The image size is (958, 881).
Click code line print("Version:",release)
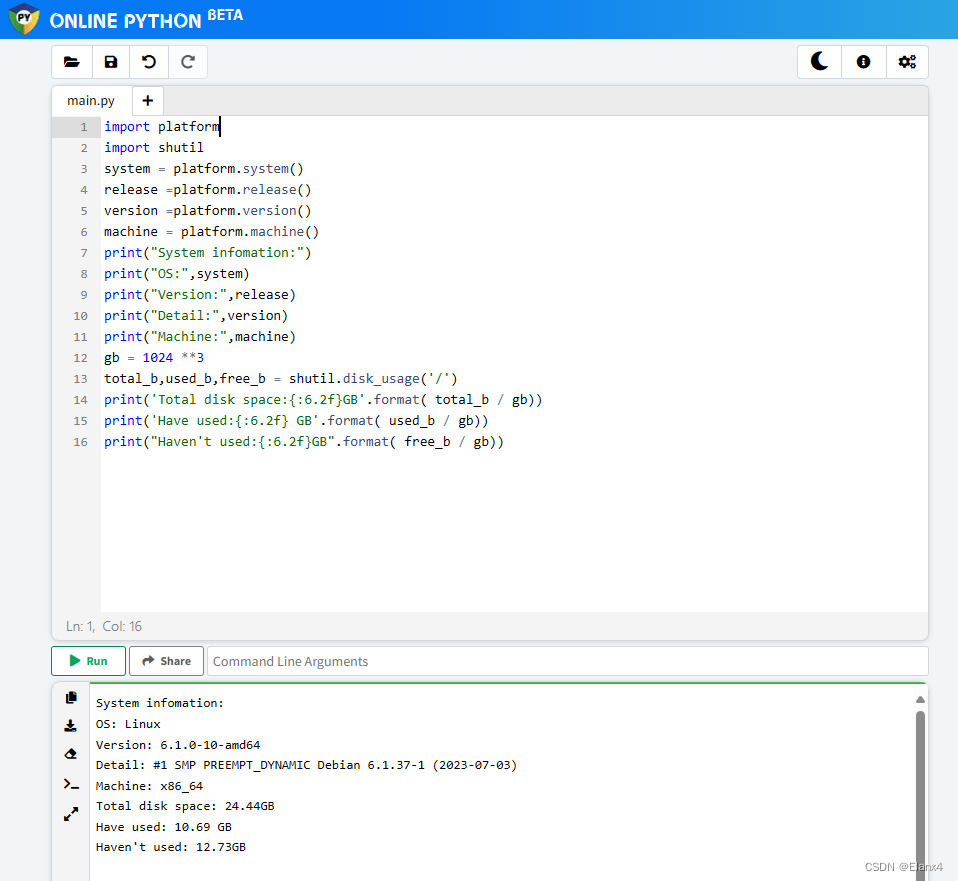pyautogui.click(x=200, y=295)
